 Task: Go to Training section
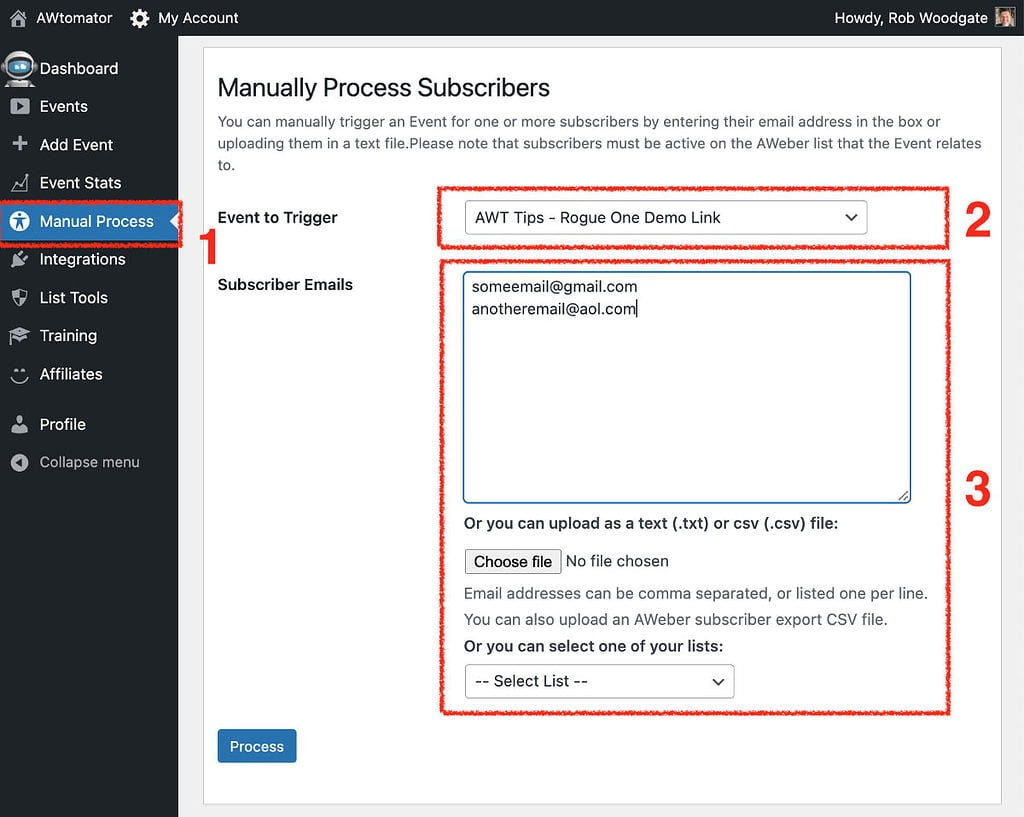click(68, 336)
